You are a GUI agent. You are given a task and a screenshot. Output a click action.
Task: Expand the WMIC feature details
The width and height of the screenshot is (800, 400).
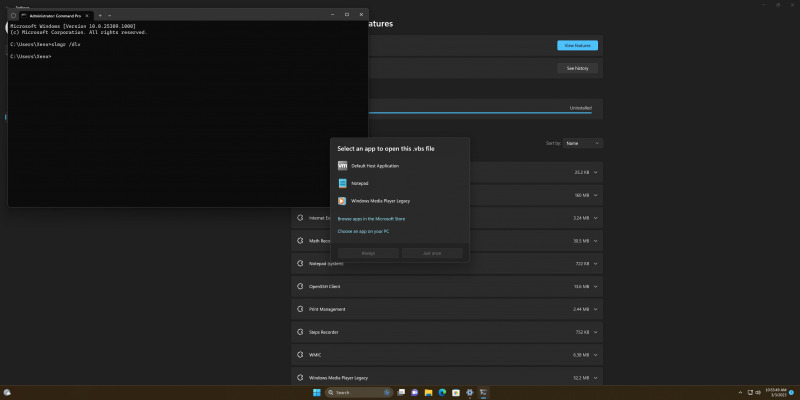click(596, 355)
